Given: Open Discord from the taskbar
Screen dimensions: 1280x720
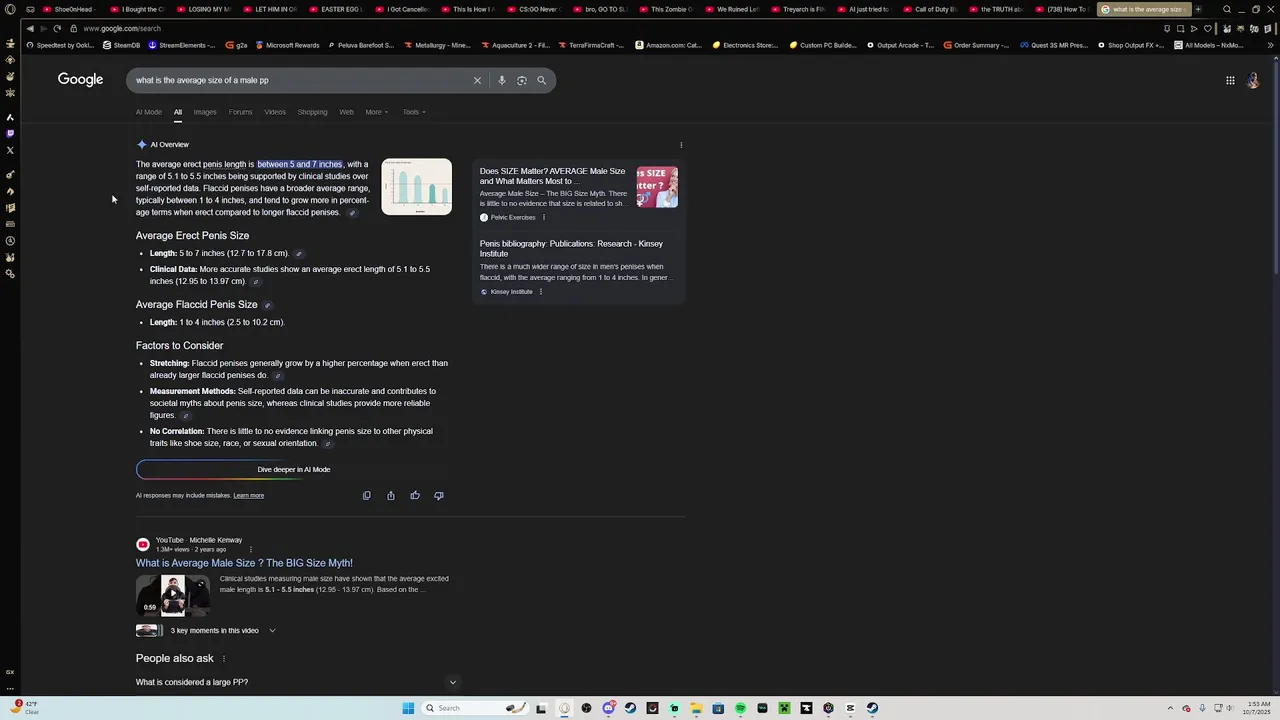Looking at the screenshot, I should 609,708.
